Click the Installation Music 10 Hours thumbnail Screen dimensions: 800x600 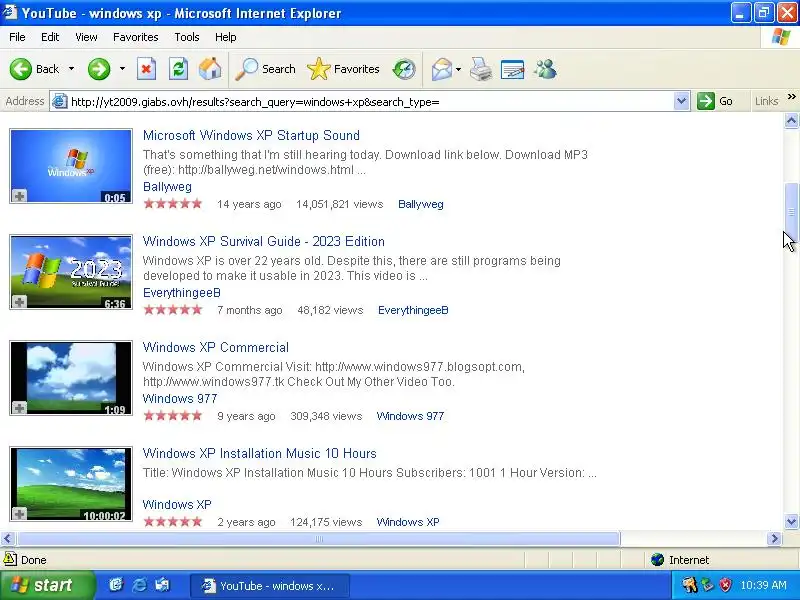pos(71,484)
